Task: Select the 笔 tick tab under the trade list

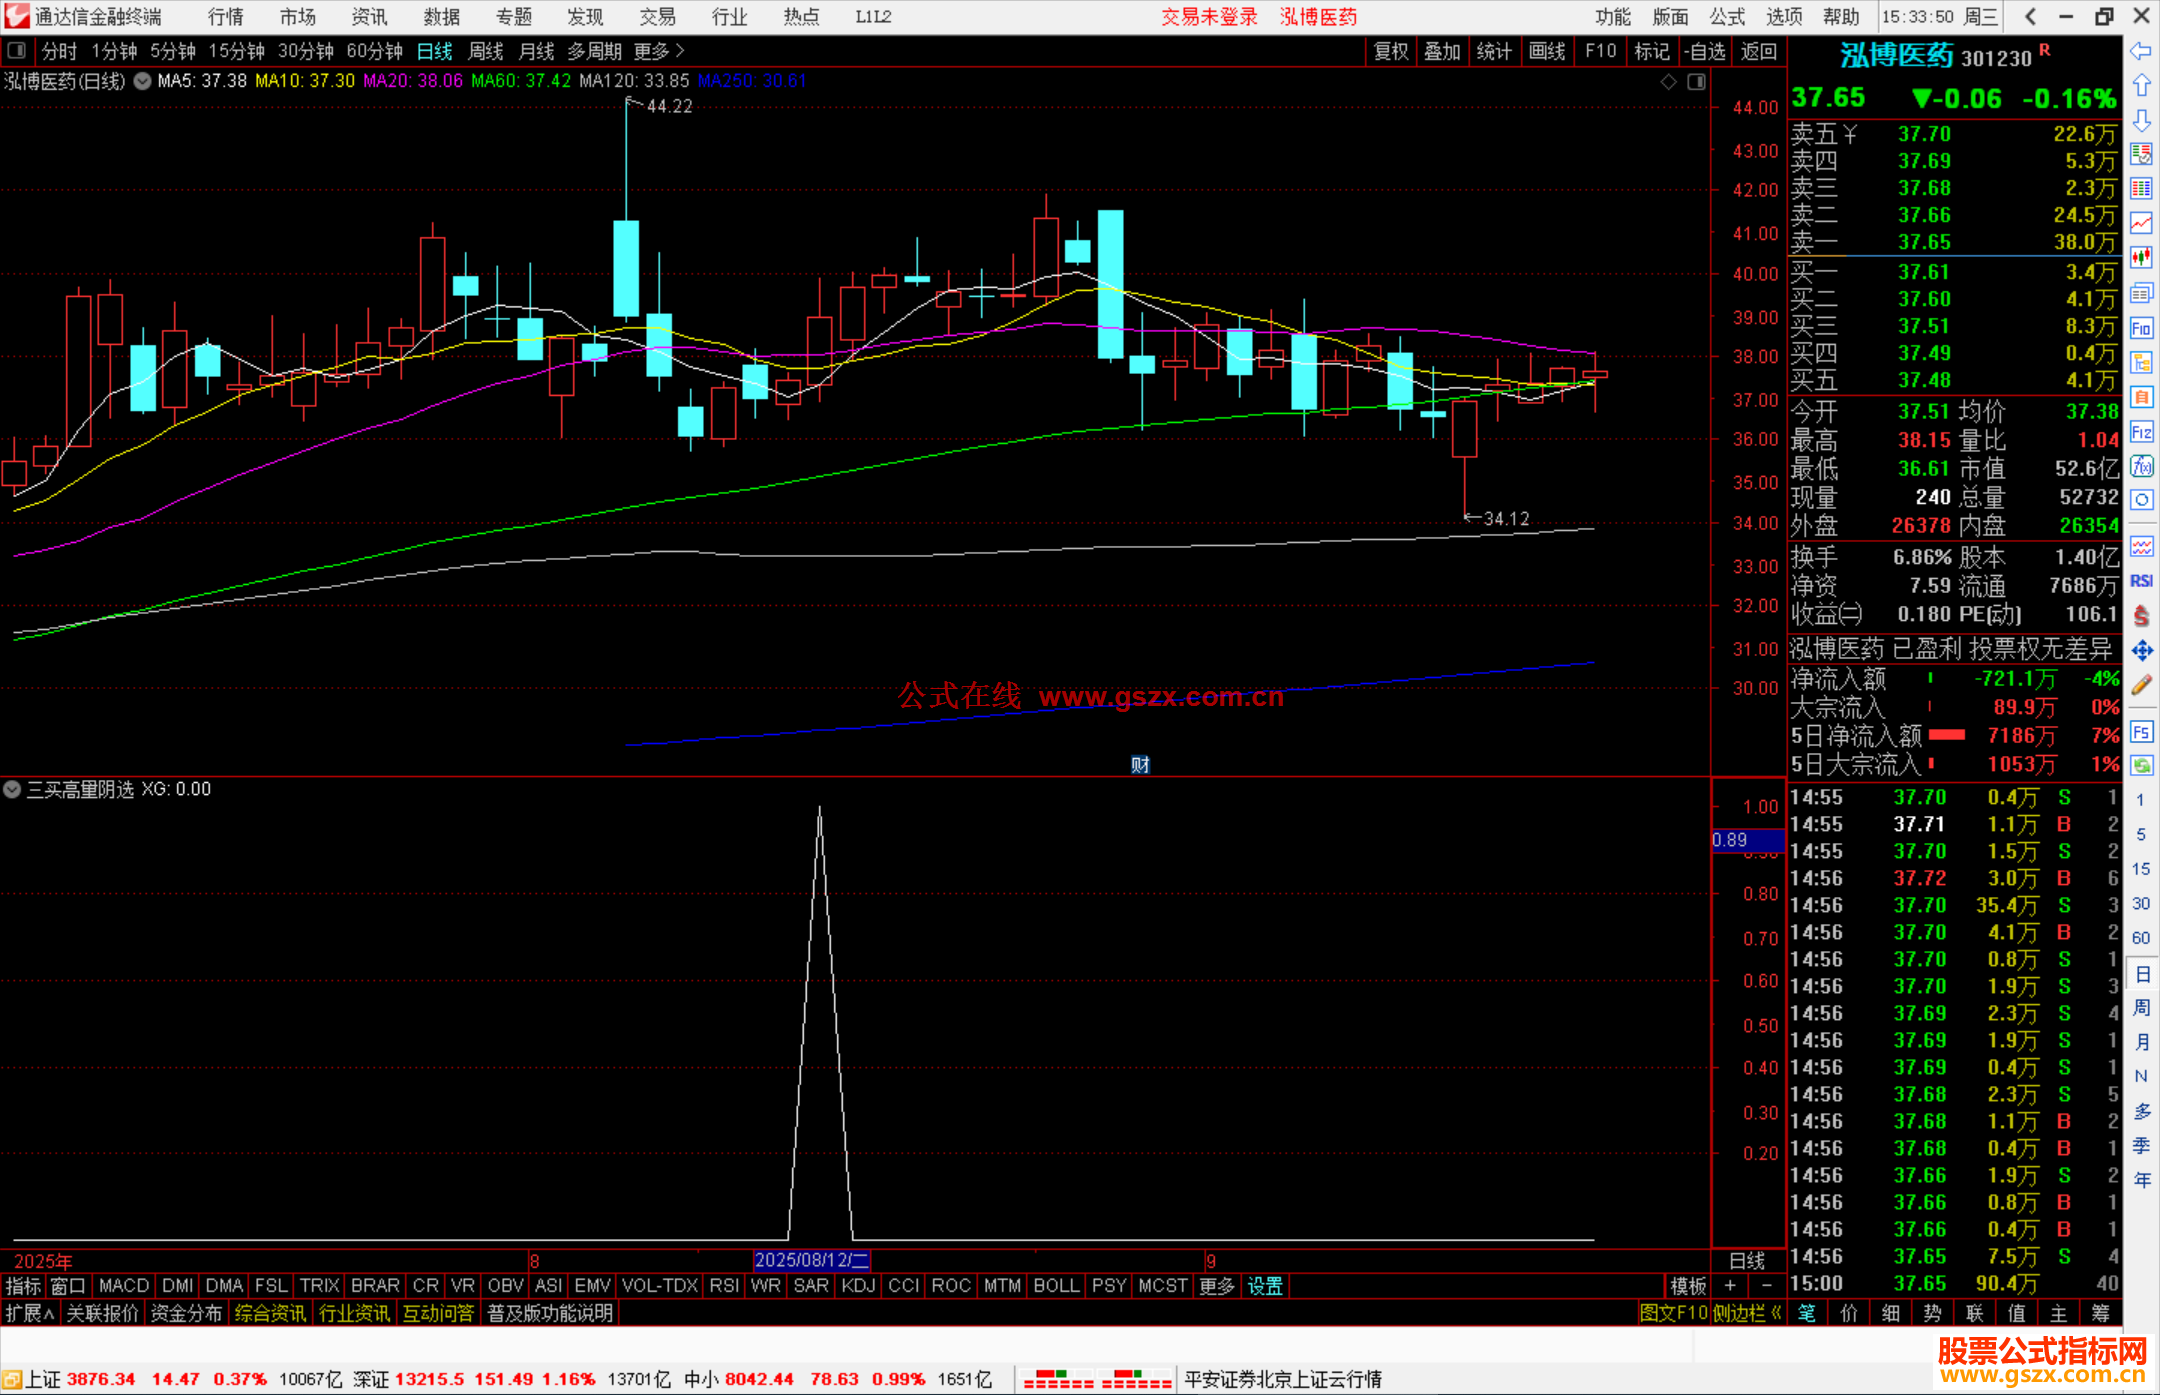Action: (x=1807, y=1313)
